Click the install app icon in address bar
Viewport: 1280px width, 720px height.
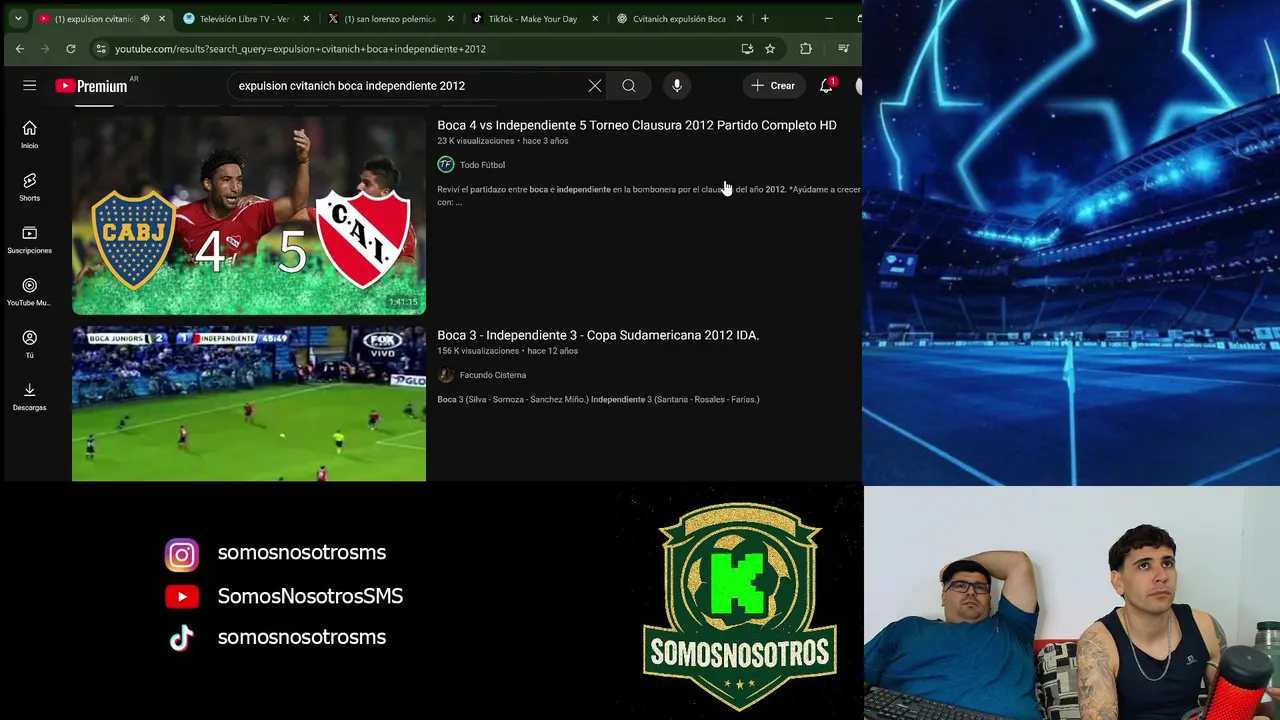(747, 48)
